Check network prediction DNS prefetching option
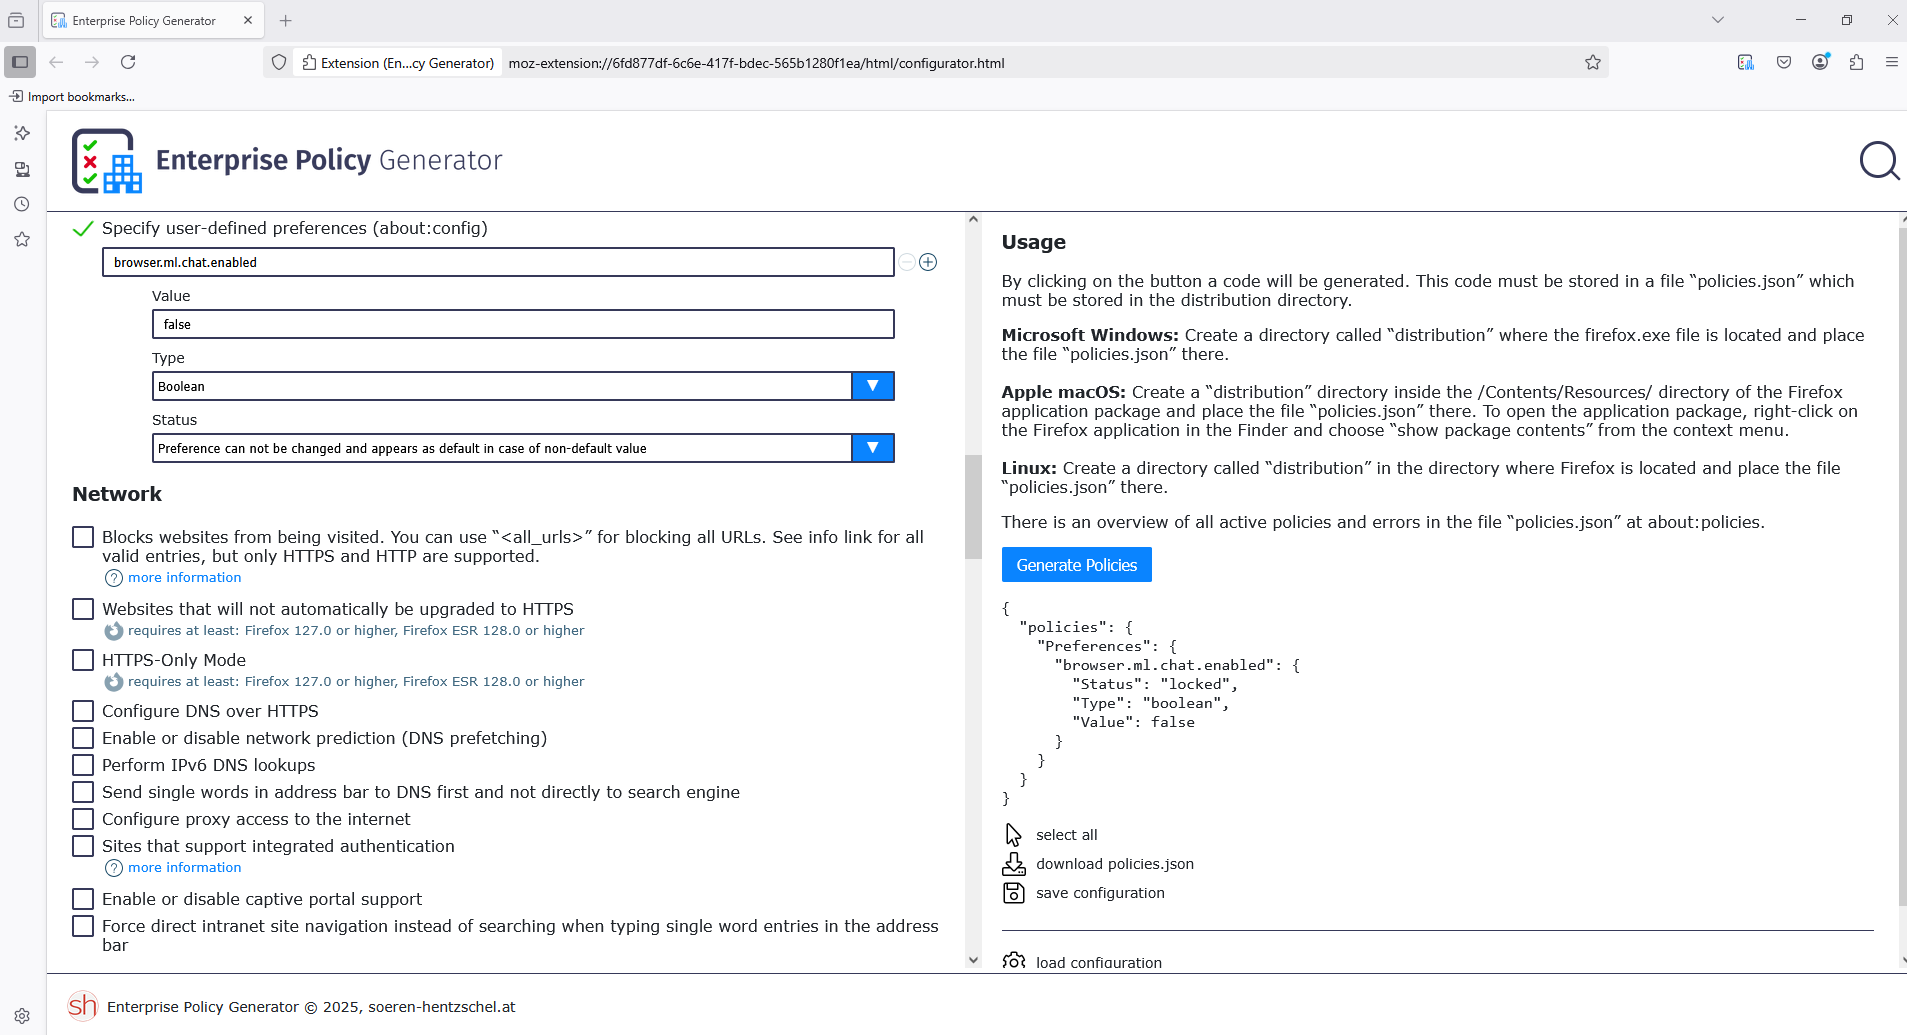 [83, 738]
